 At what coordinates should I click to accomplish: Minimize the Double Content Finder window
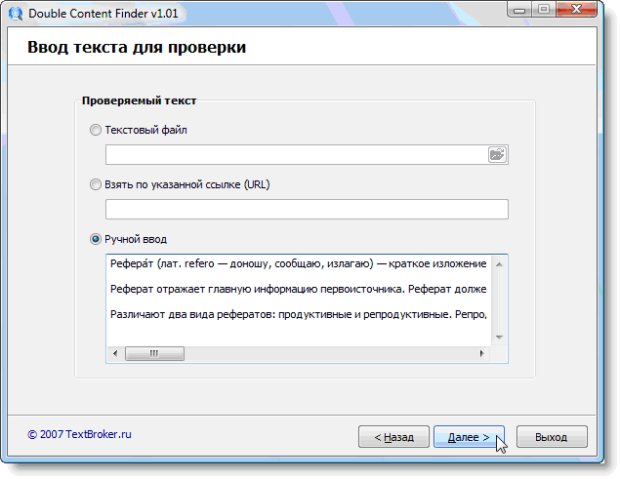[x=520, y=9]
